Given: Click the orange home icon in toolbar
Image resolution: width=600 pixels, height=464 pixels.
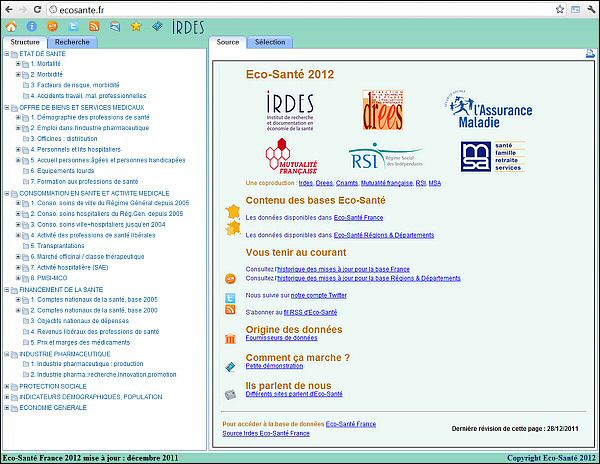Looking at the screenshot, I should pyautogui.click(x=11, y=26).
